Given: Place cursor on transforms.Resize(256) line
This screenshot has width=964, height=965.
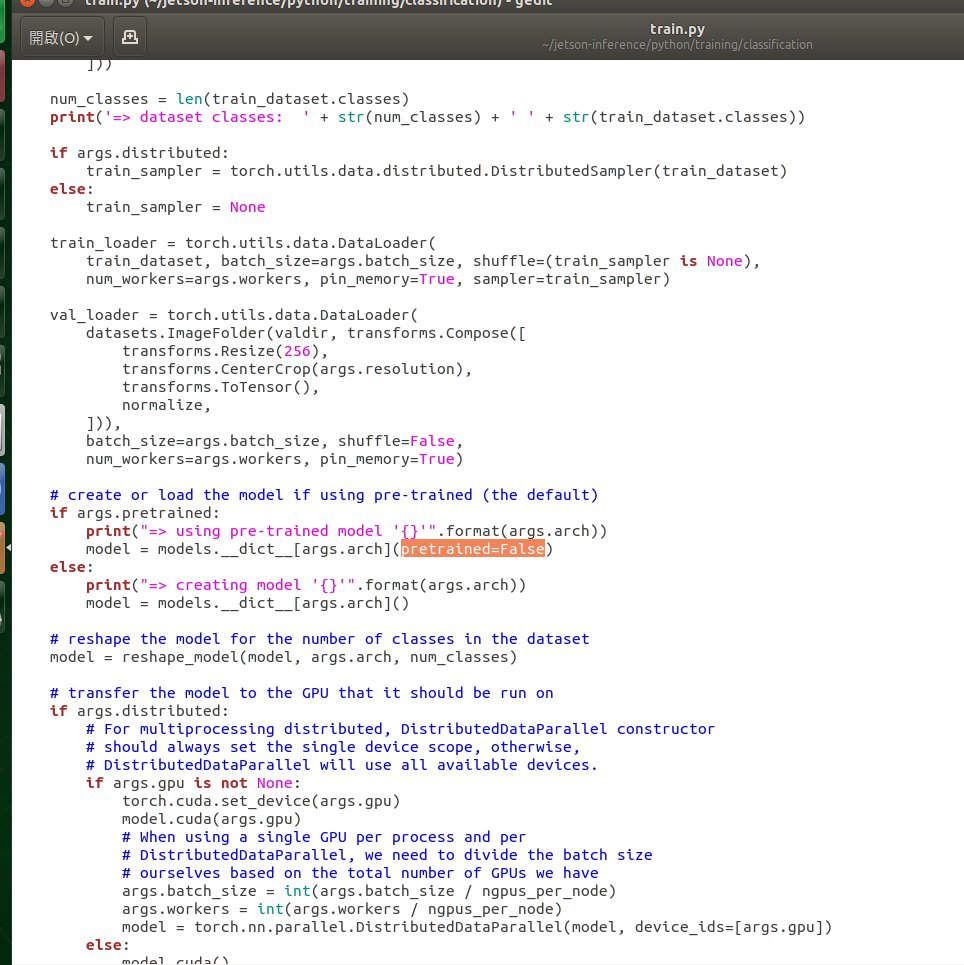Looking at the screenshot, I should [x=225, y=351].
